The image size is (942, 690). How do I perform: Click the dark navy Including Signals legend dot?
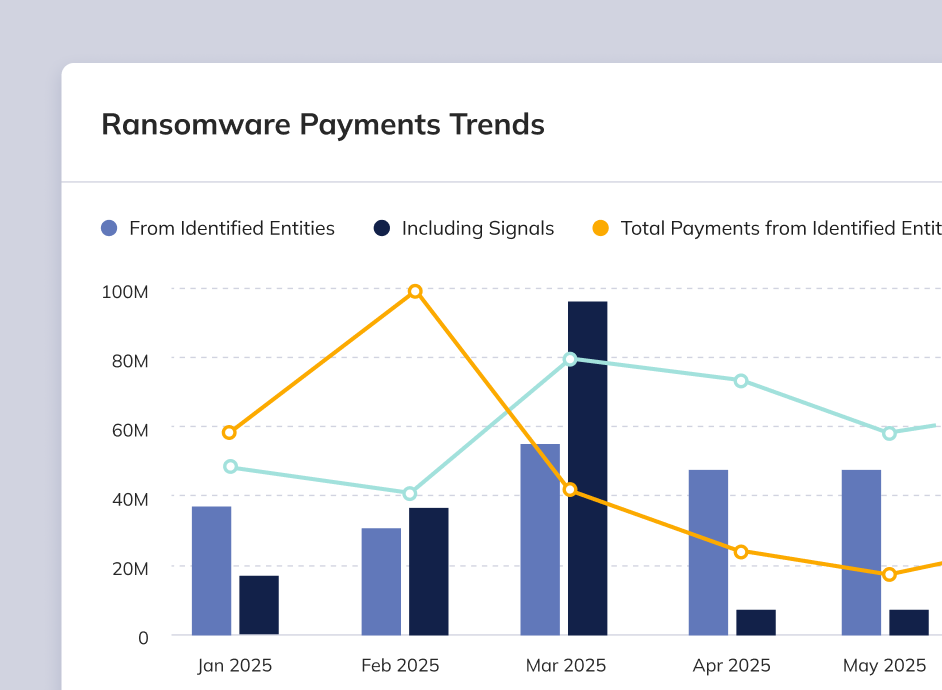point(382,228)
